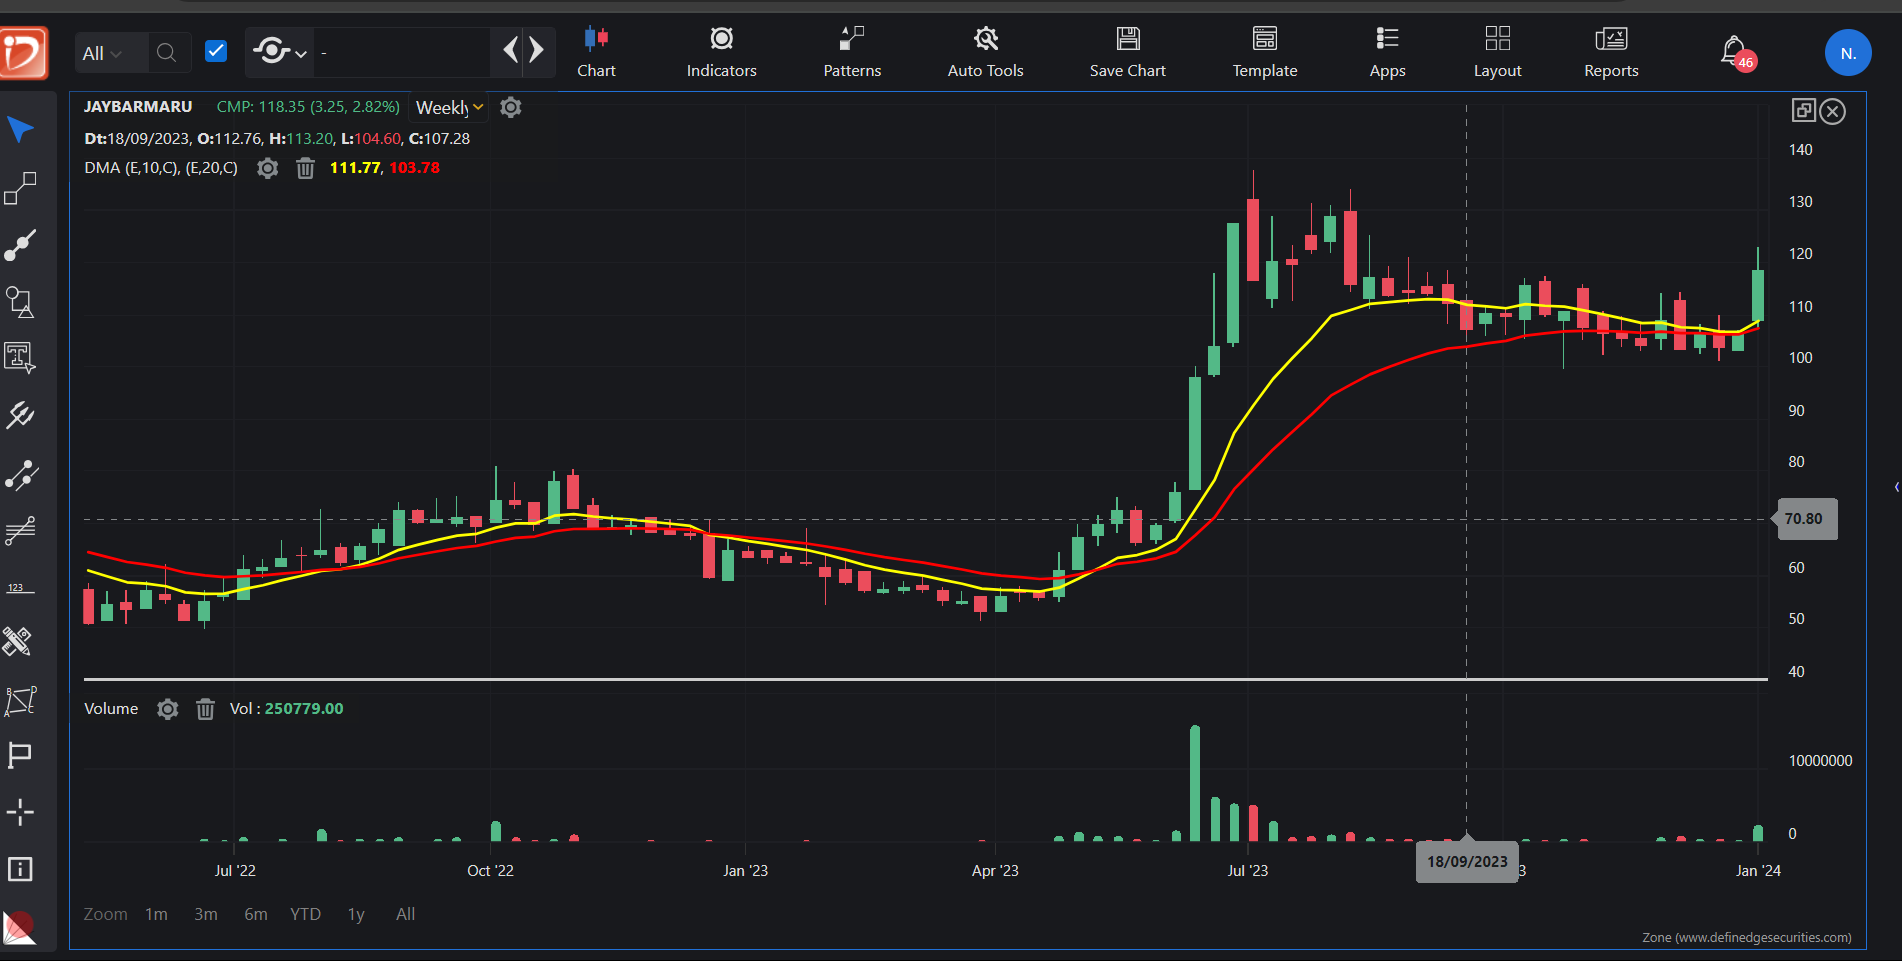This screenshot has width=1902, height=961.
Task: Select the 123 numbering tool
Action: pyautogui.click(x=20, y=588)
